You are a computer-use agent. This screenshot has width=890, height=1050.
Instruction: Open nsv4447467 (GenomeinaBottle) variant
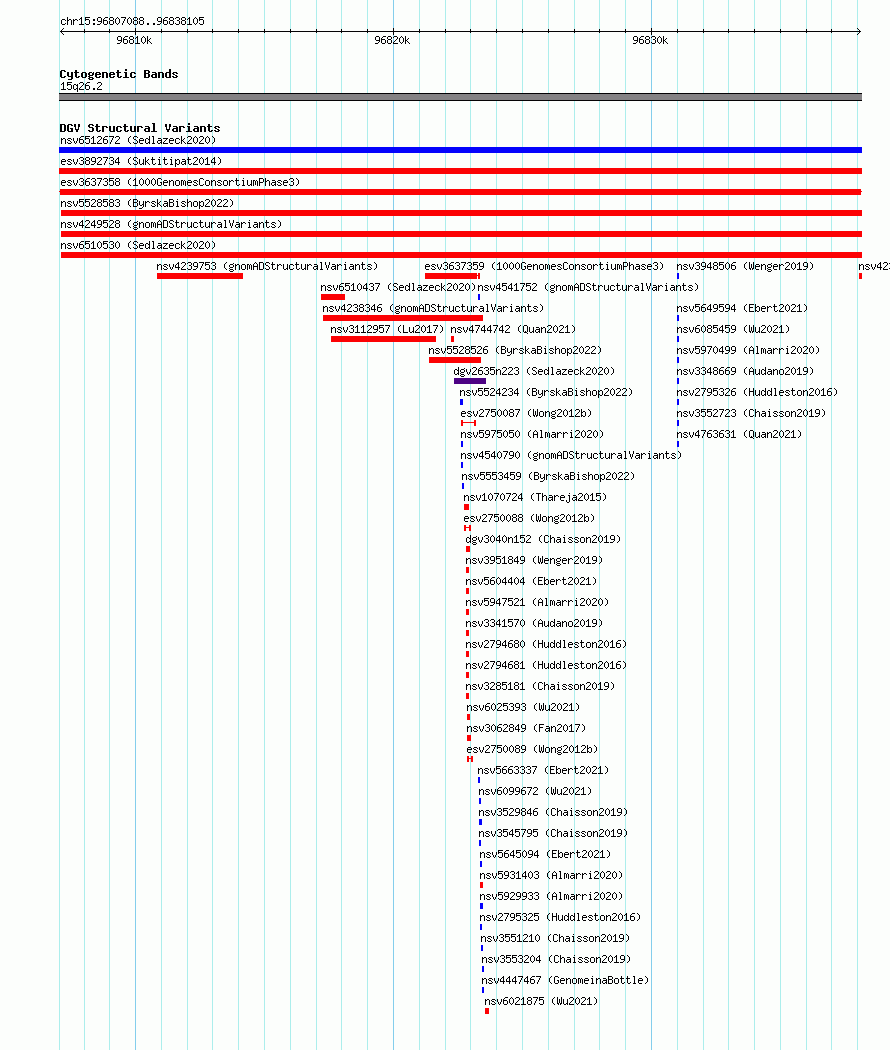565,980
